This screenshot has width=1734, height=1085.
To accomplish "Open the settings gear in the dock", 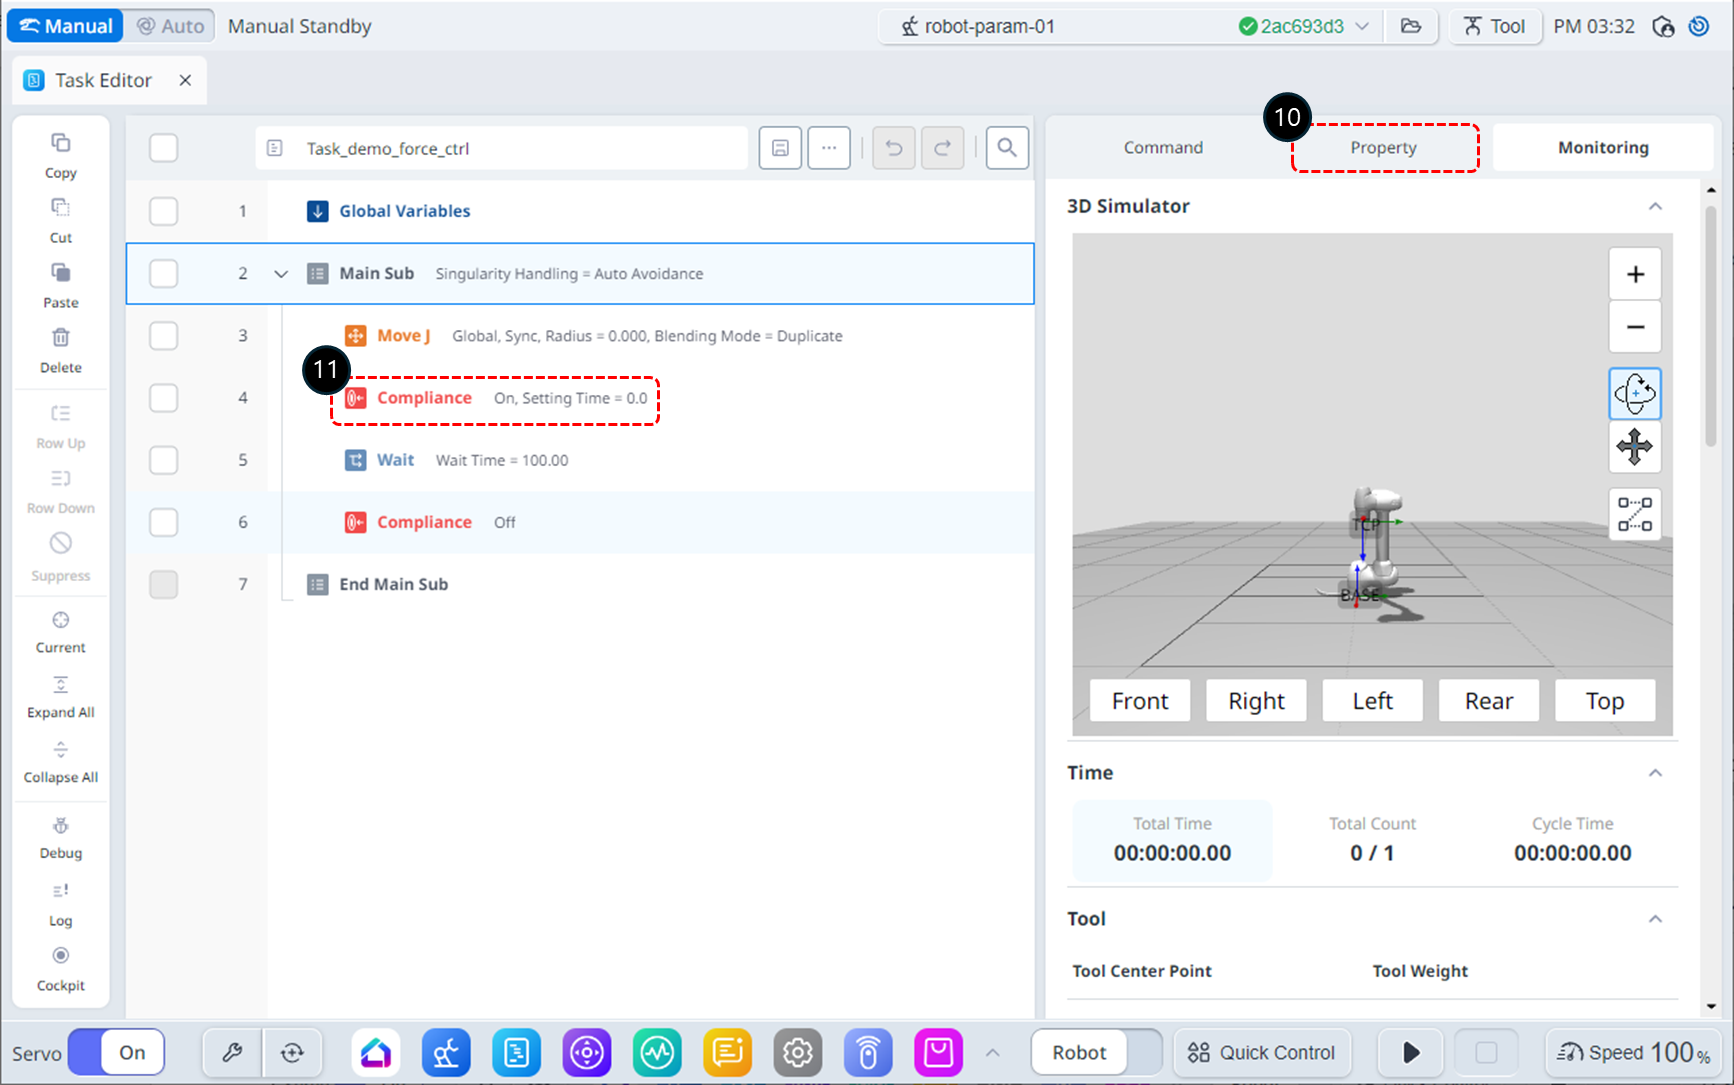I will [797, 1052].
